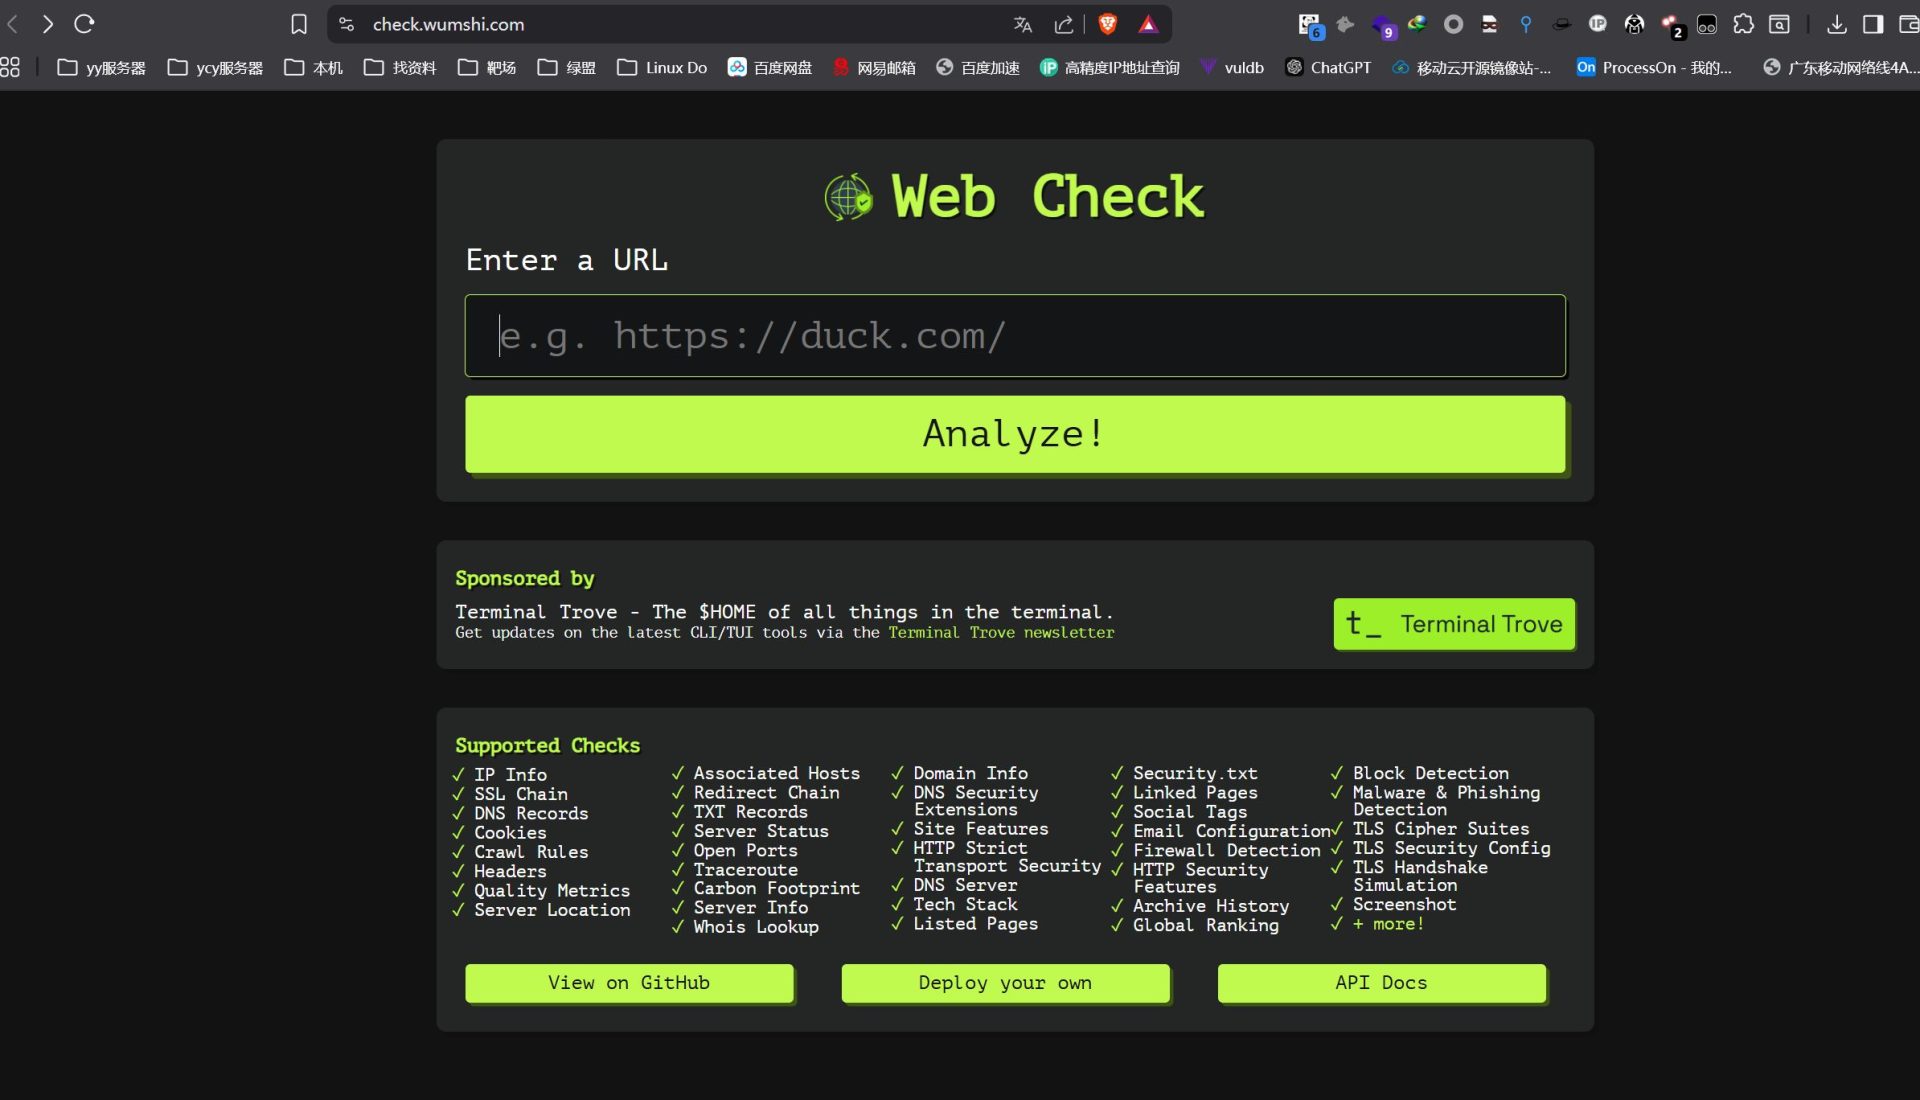Click the IDM download manager extension icon
Viewport: 1920px width, 1100px height.
(1417, 24)
